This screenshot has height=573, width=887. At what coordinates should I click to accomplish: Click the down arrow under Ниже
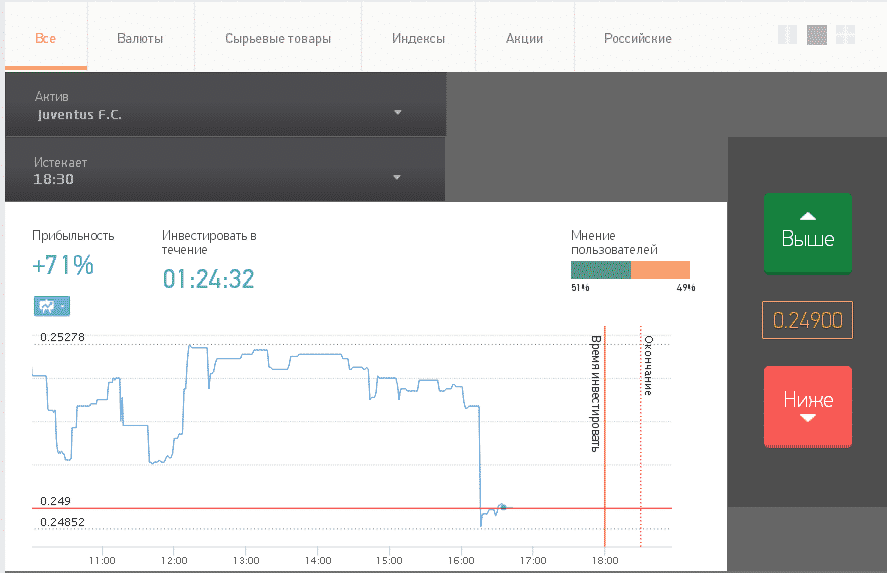(808, 418)
